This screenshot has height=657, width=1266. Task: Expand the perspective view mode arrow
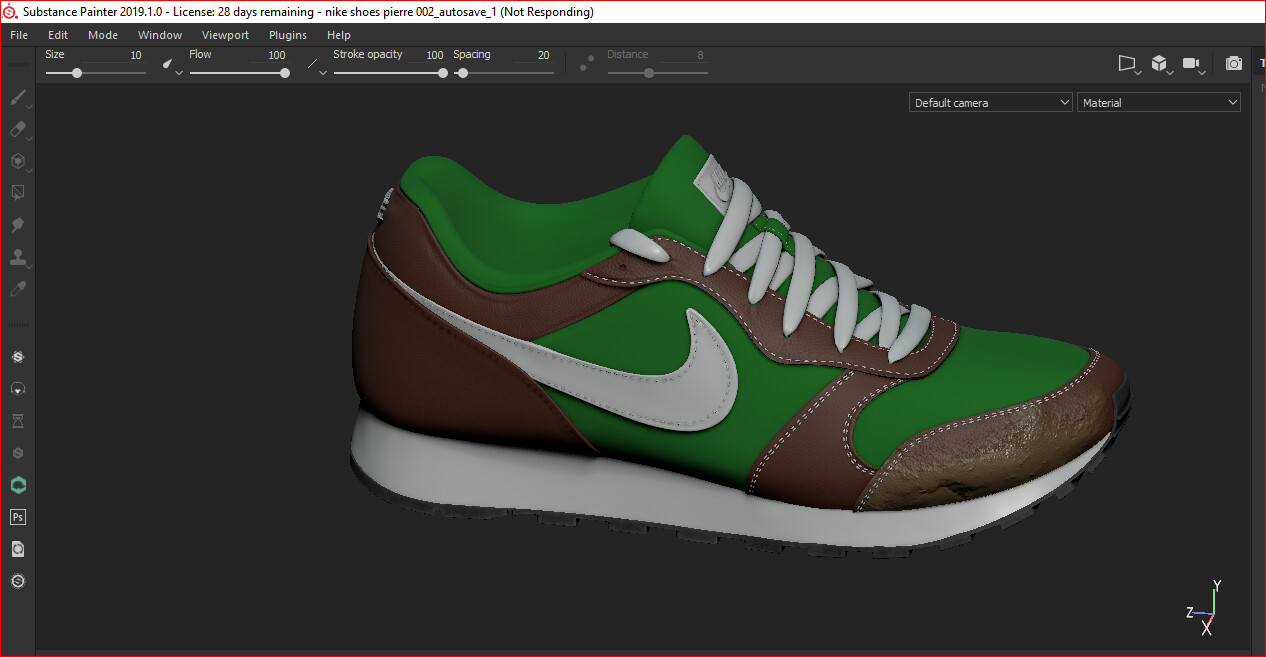(x=1138, y=72)
